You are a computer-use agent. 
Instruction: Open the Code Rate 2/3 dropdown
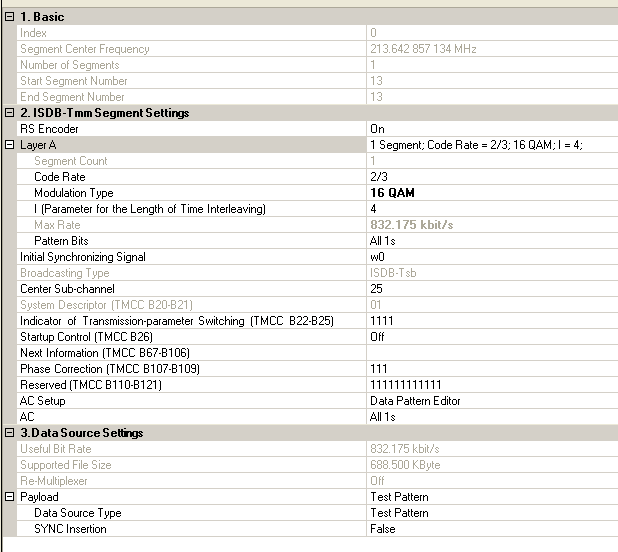point(490,177)
